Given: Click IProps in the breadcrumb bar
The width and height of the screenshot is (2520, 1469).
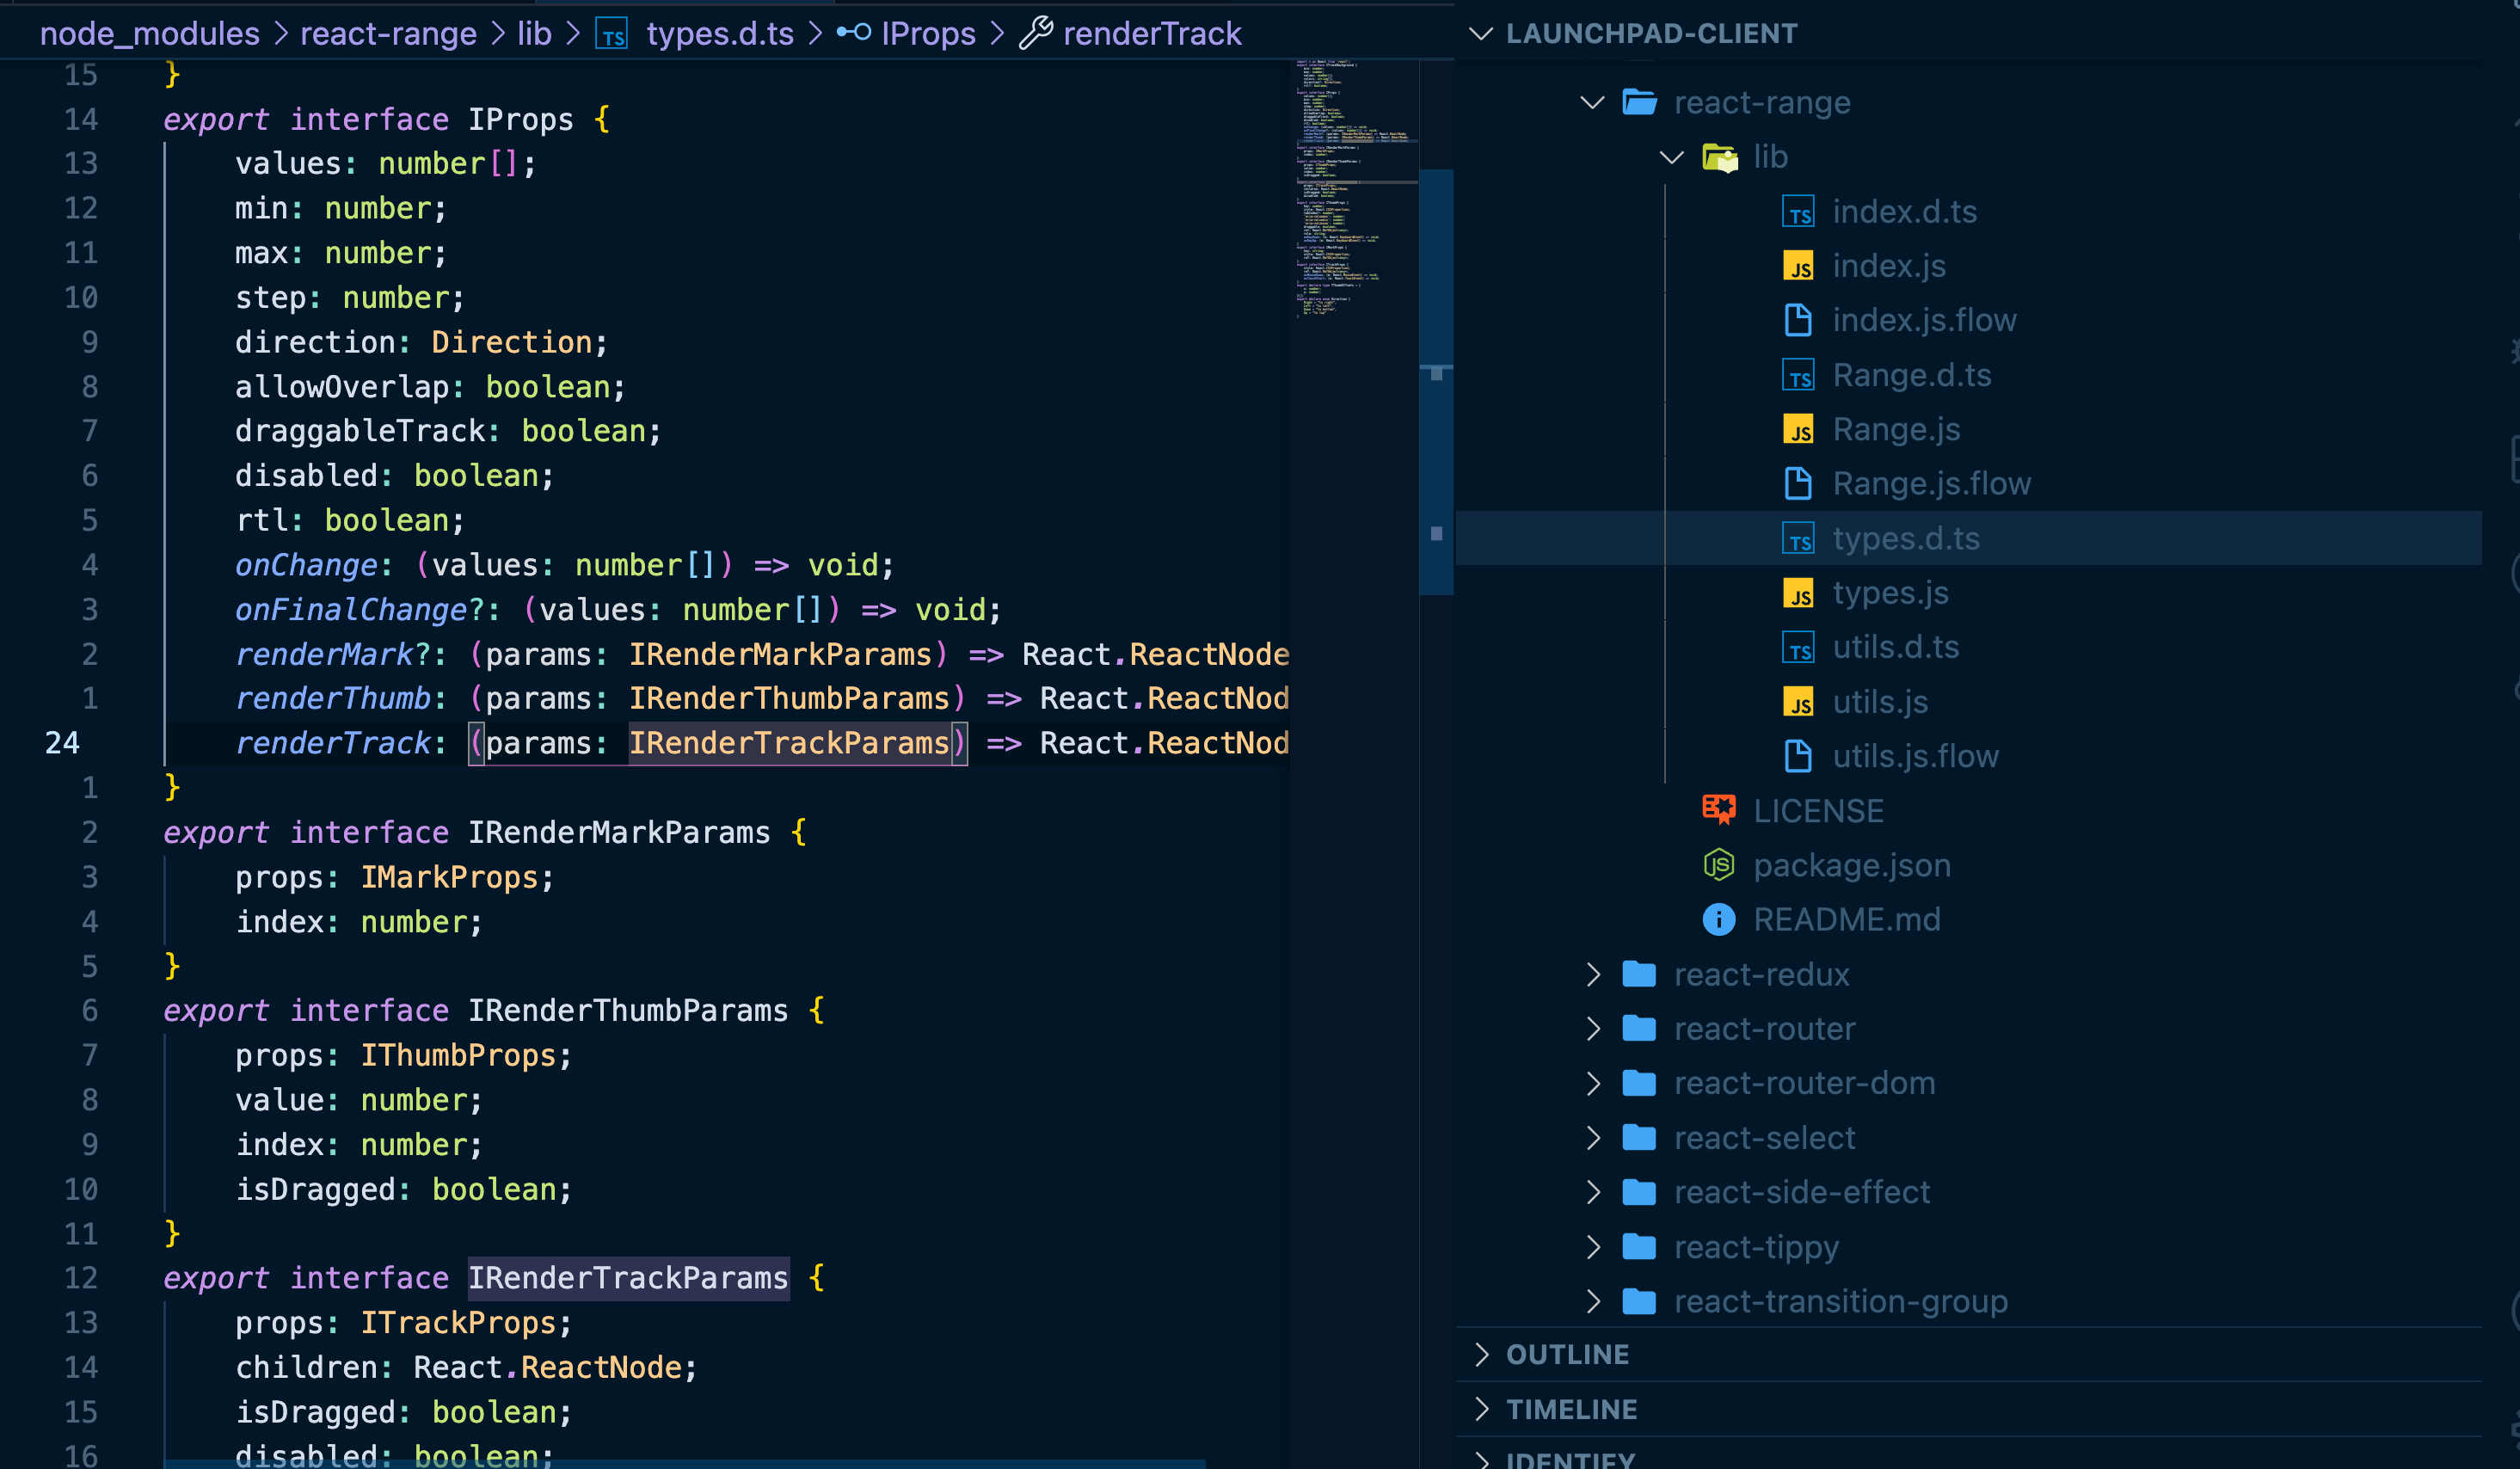Looking at the screenshot, I should (927, 34).
